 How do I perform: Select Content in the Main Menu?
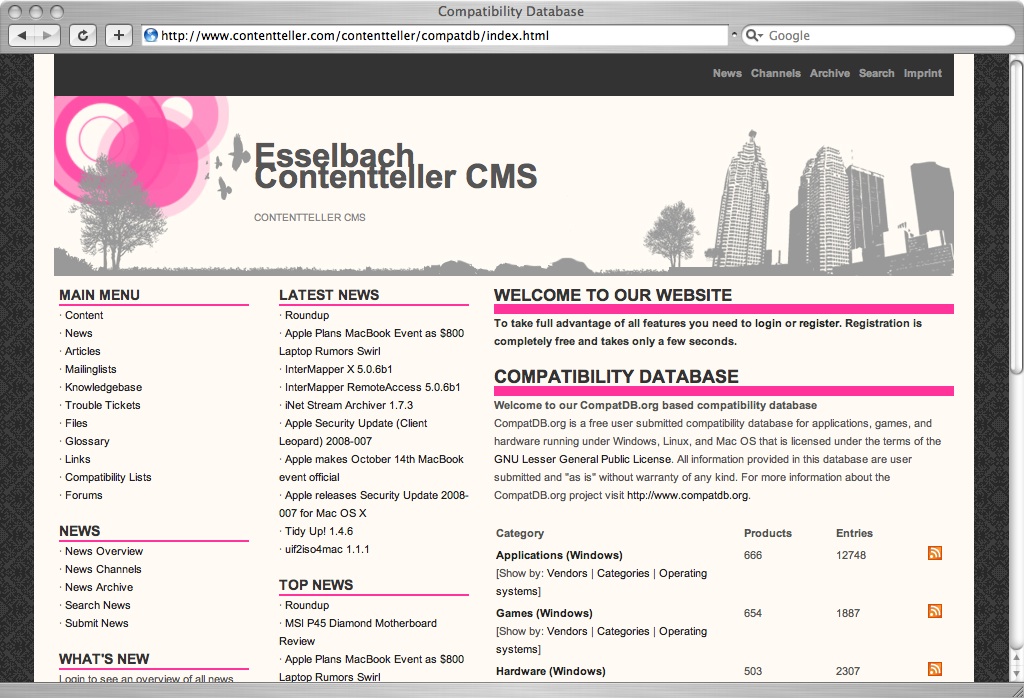pyautogui.click(x=84, y=315)
